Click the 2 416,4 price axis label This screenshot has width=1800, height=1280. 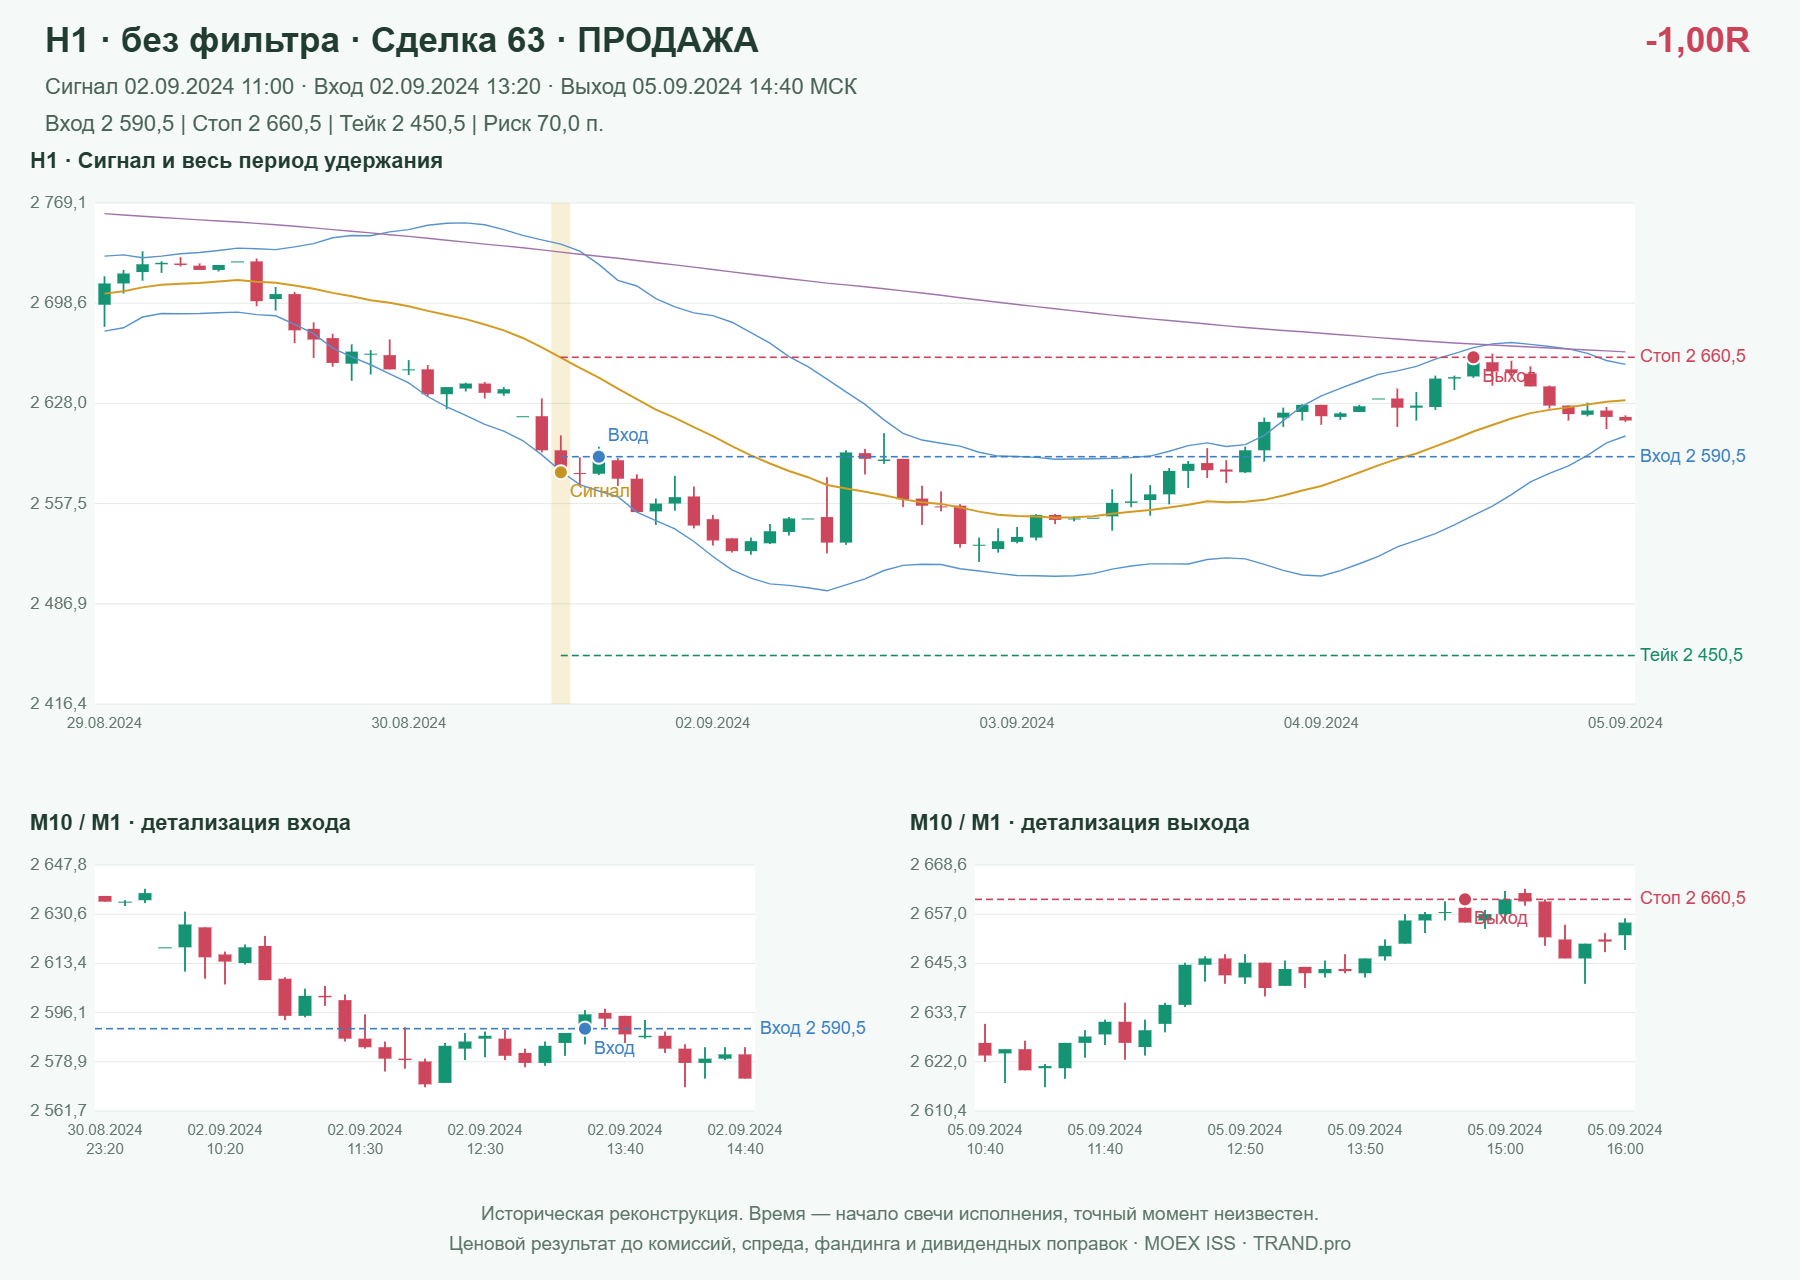click(x=58, y=703)
